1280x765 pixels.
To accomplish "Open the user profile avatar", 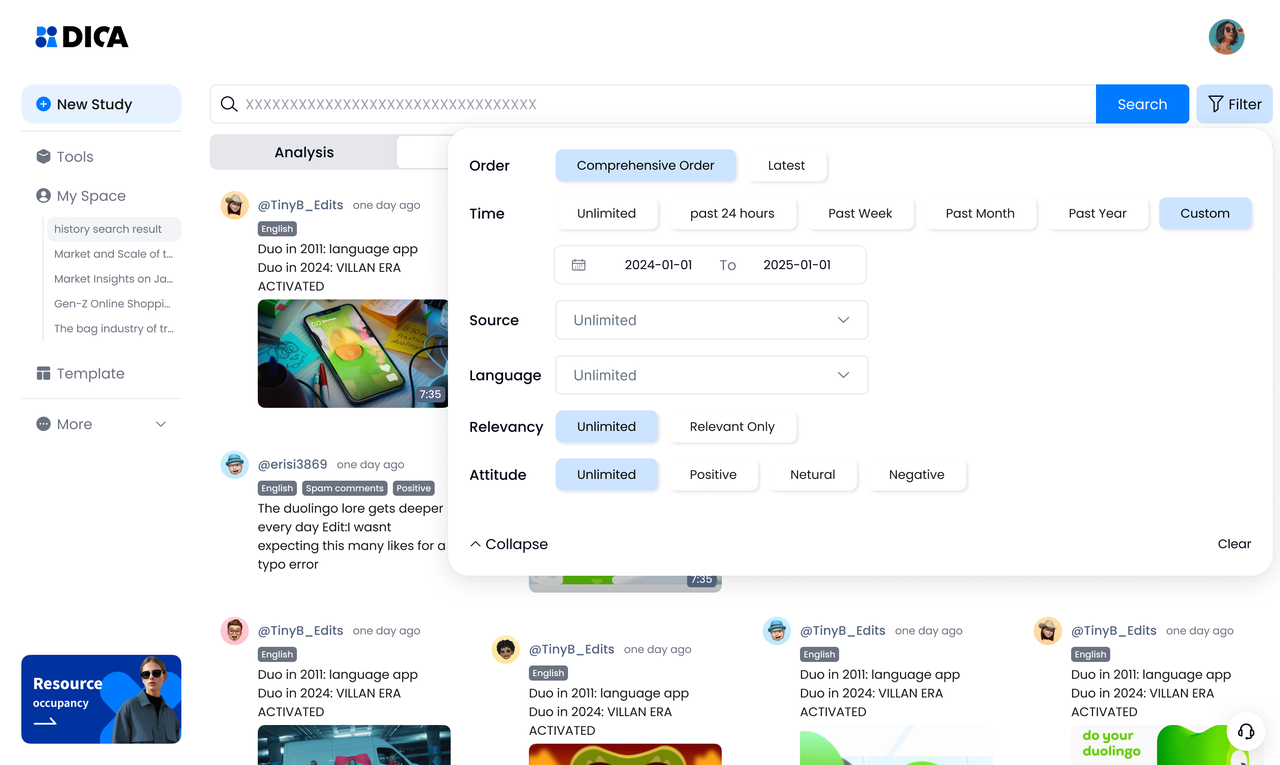I will (1226, 37).
